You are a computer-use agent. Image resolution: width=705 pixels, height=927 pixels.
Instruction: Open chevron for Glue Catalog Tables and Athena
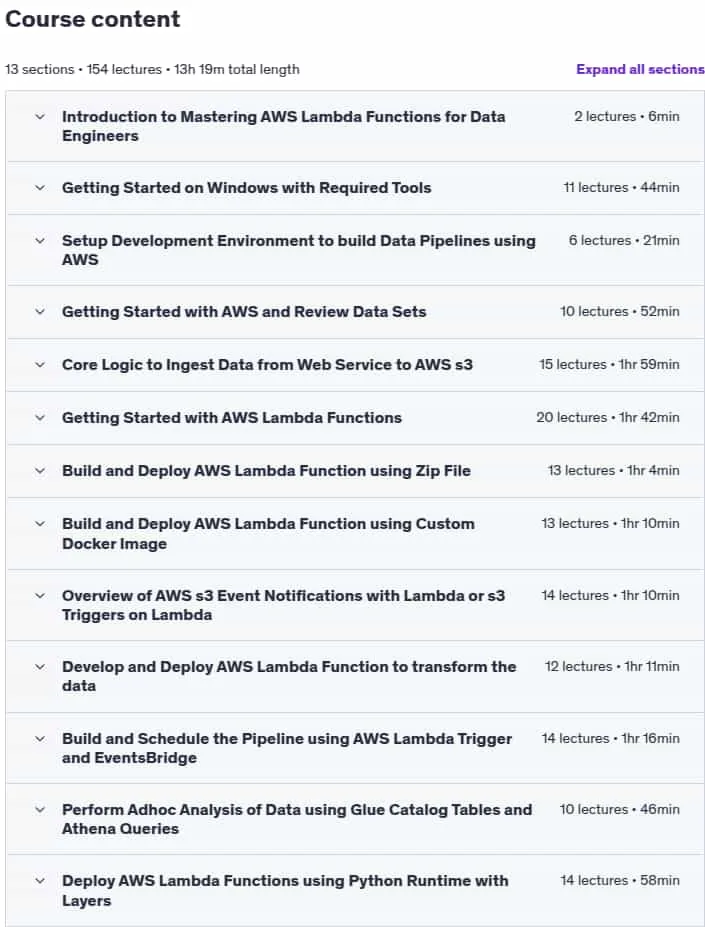pos(40,810)
